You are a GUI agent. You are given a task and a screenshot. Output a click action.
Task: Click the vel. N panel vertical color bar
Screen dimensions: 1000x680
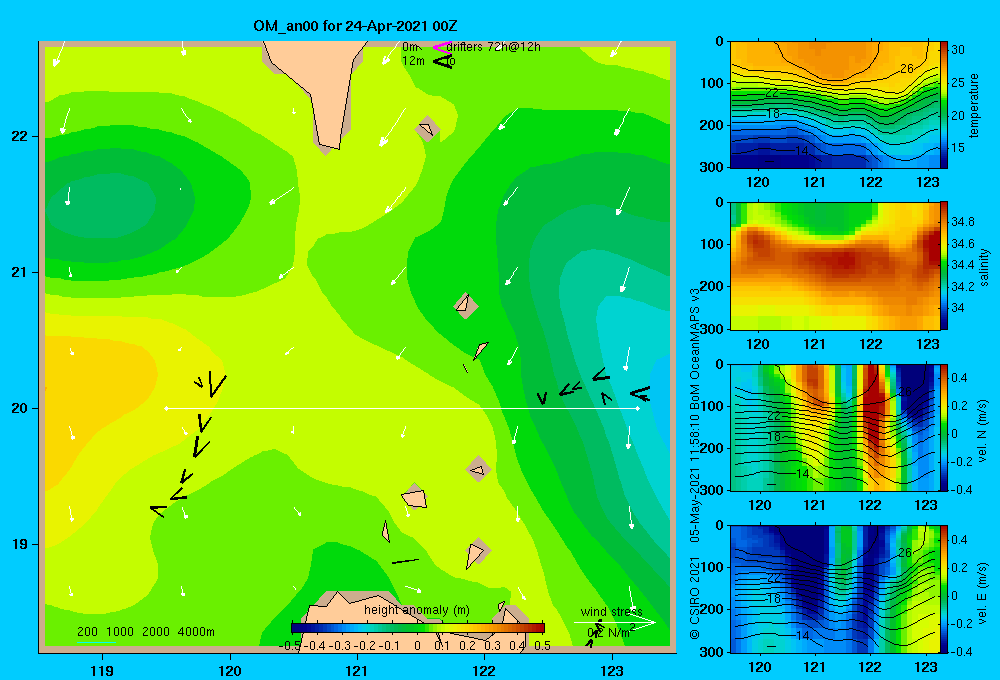[944, 427]
